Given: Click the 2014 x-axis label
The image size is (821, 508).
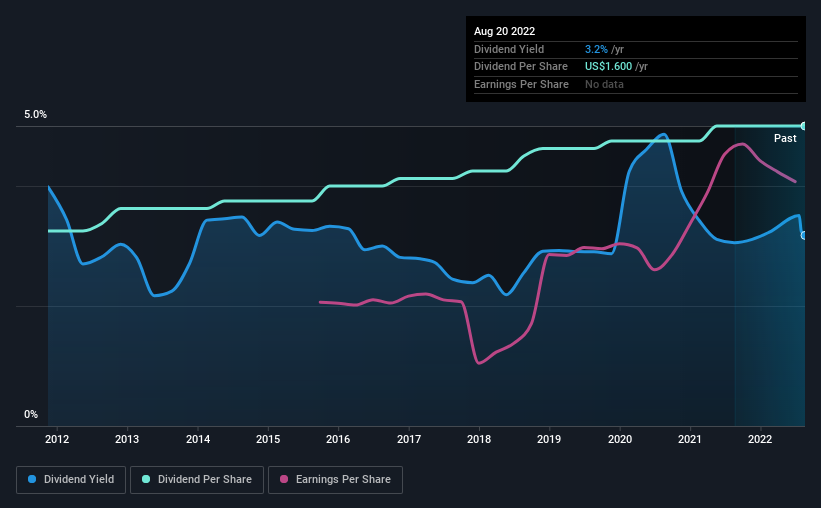Looking at the screenshot, I should [198, 439].
